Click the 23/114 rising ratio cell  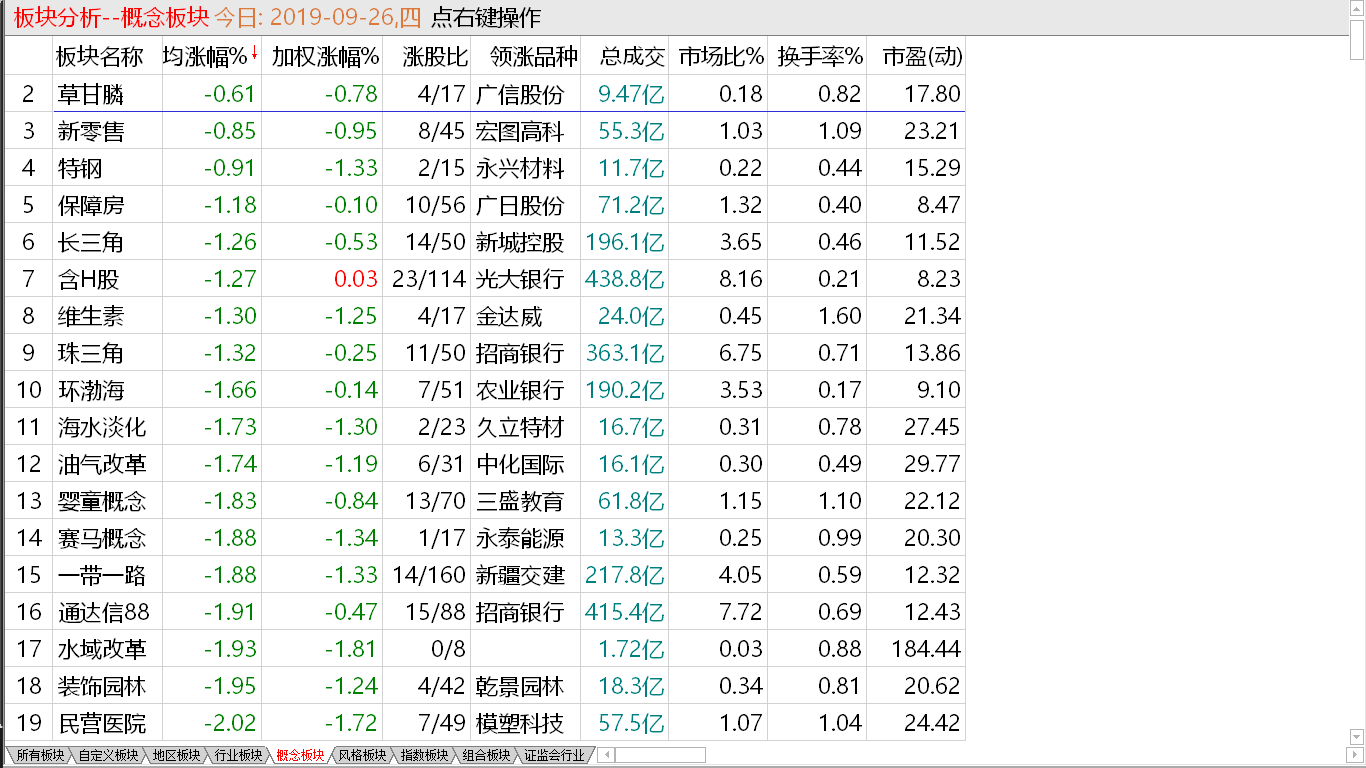(427, 279)
